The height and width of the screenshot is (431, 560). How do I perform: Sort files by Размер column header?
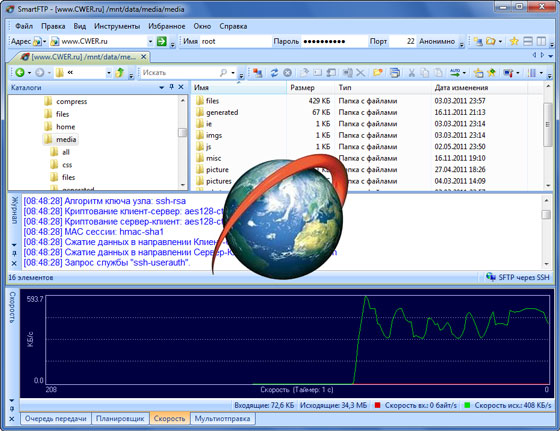(x=302, y=87)
